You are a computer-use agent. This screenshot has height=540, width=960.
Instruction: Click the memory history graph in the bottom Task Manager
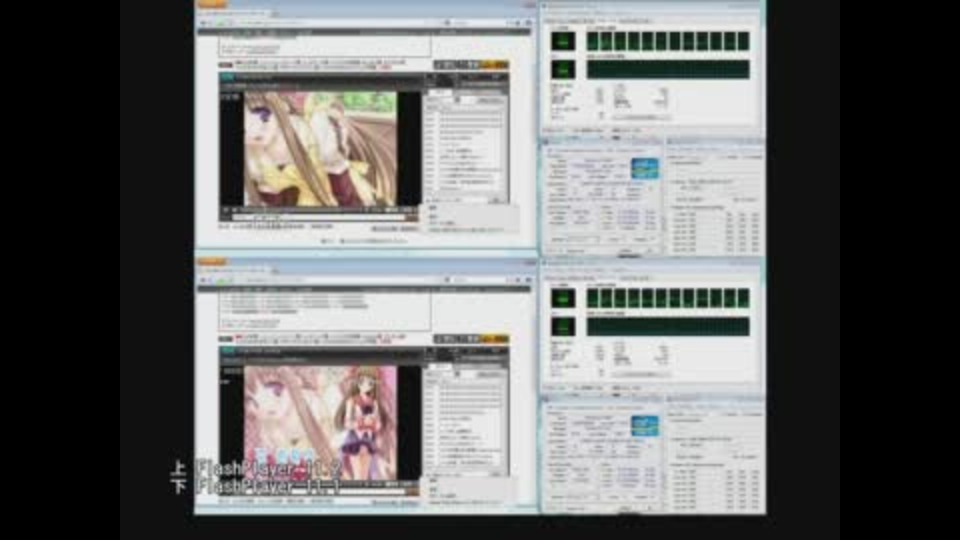[668, 326]
